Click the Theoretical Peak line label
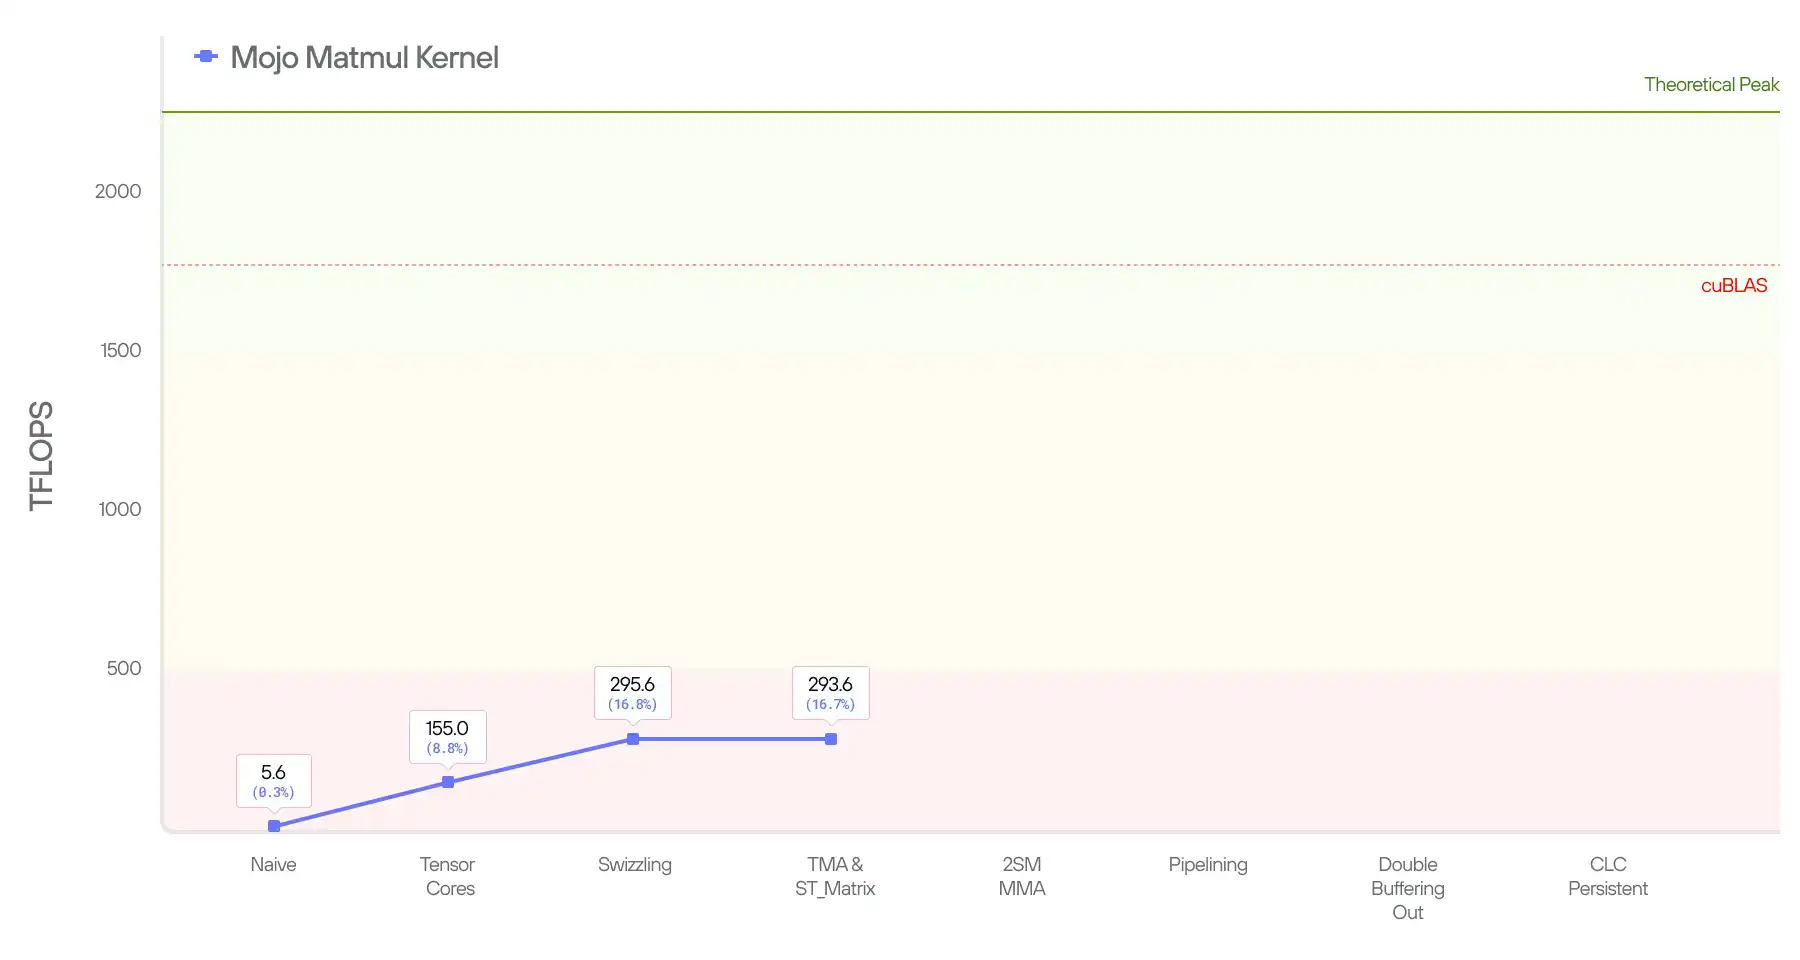This screenshot has width=1800, height=960. pos(1711,85)
